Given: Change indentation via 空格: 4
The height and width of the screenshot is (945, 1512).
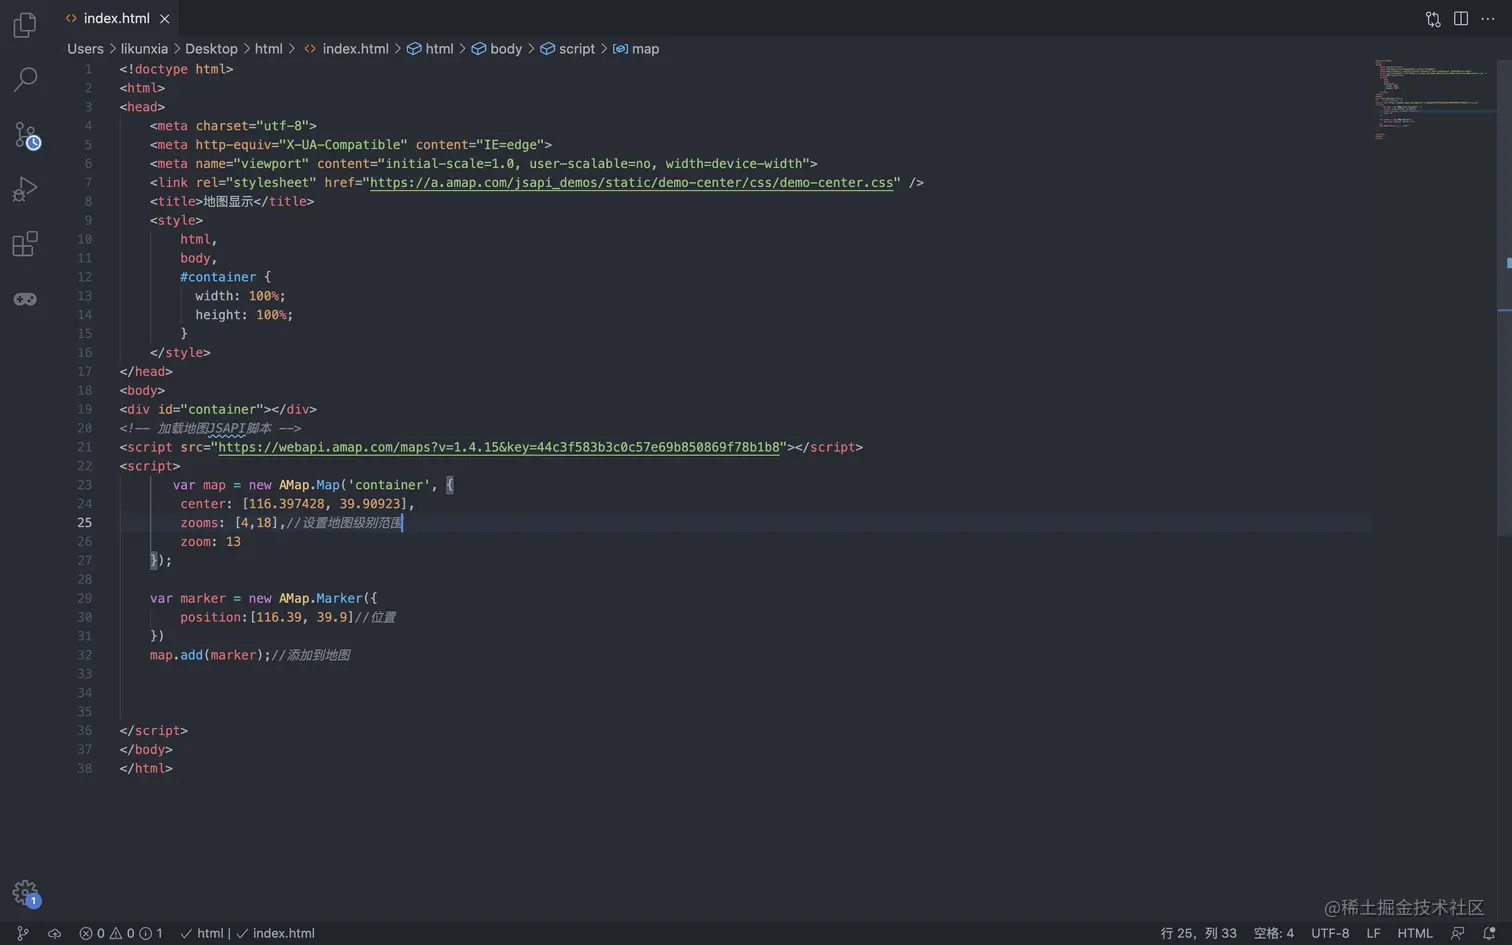Looking at the screenshot, I should [1274, 933].
